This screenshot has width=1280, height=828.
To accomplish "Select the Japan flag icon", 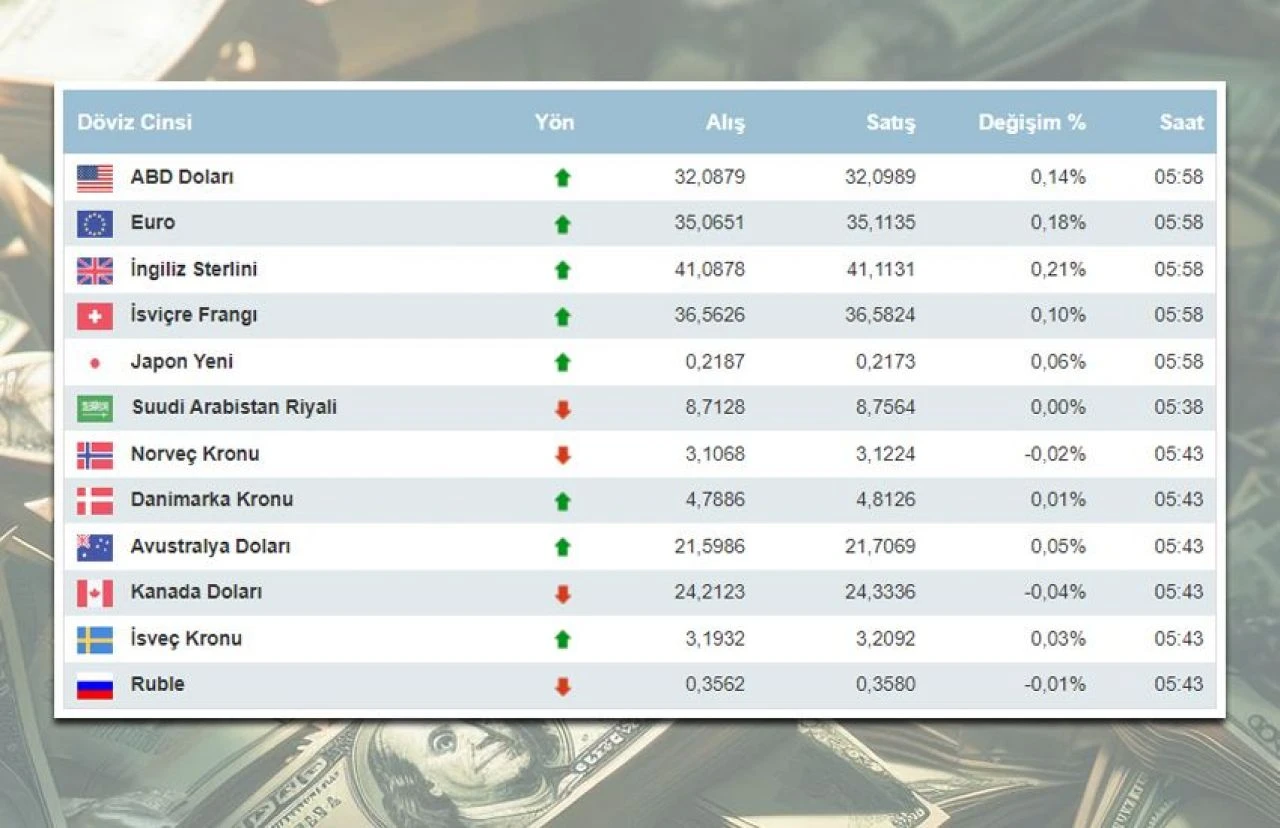I will point(94,361).
